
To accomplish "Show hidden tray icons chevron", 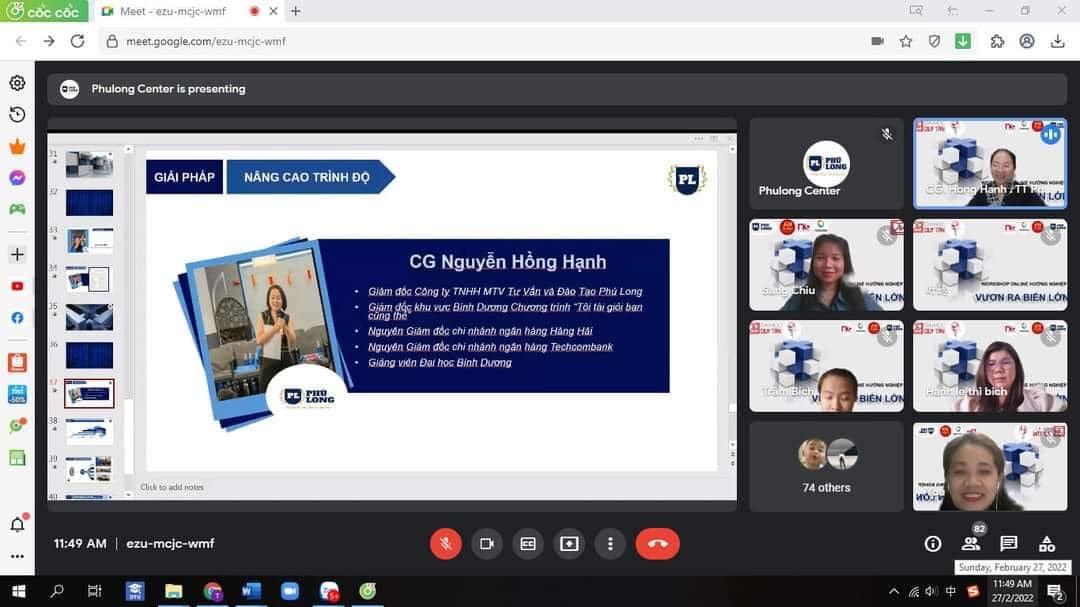I will click(x=894, y=591).
